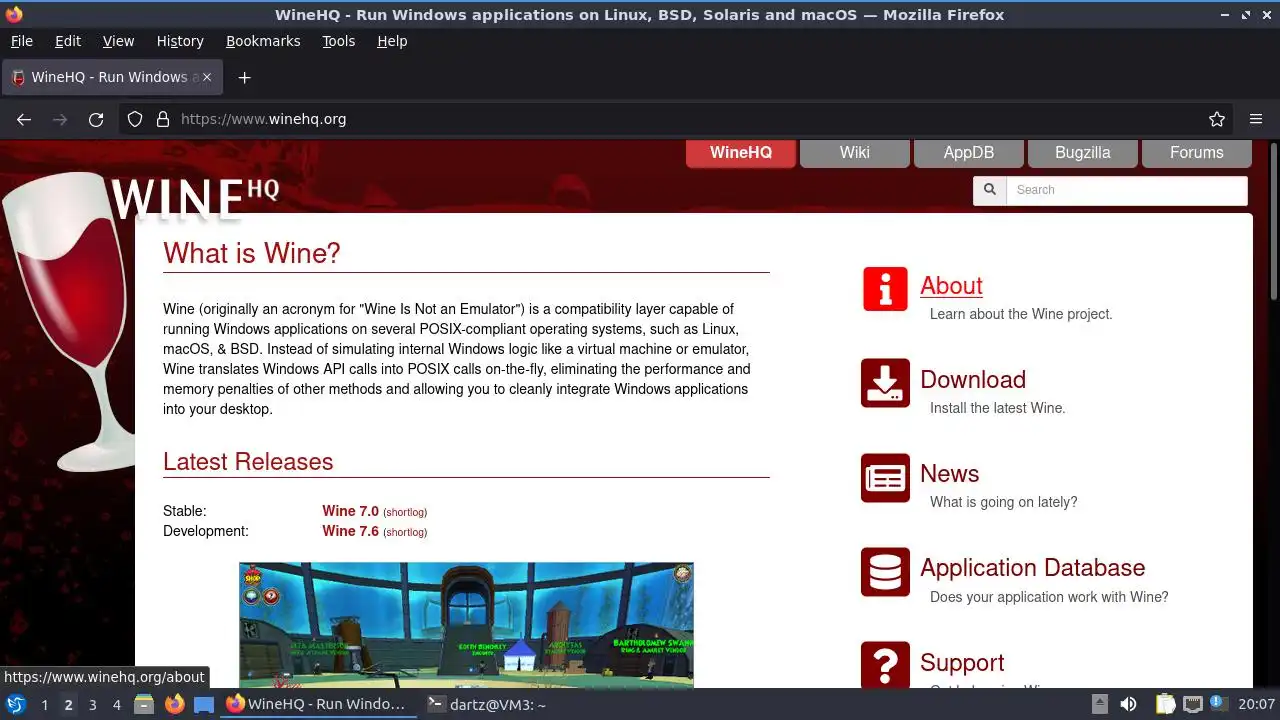
Task: Click the site security padlock icon
Action: pos(163,119)
